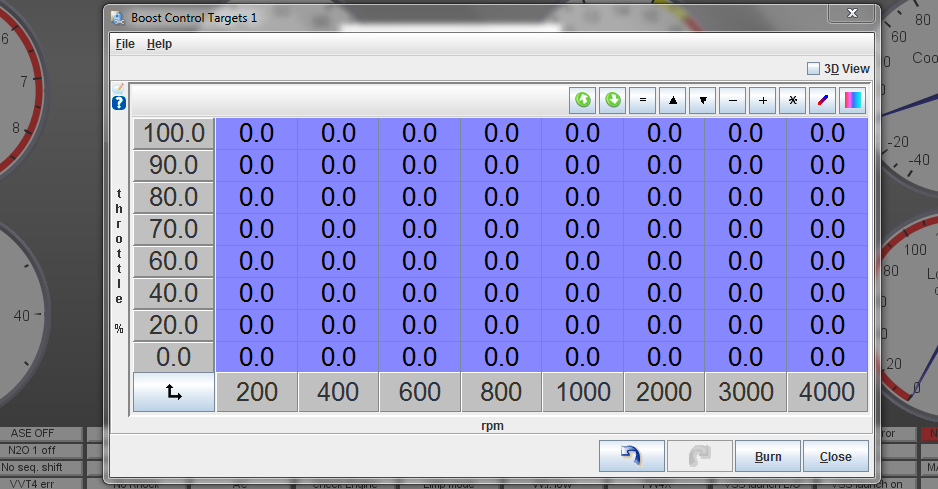
Task: Click the asterisk multiply toolbar button
Action: click(x=793, y=100)
